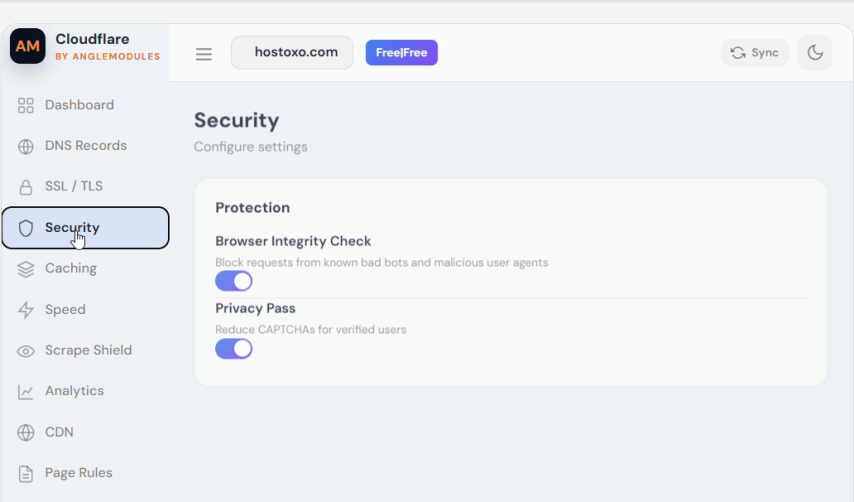Click the Speed lightning bolt icon
This screenshot has height=502, width=854.
(x=26, y=310)
